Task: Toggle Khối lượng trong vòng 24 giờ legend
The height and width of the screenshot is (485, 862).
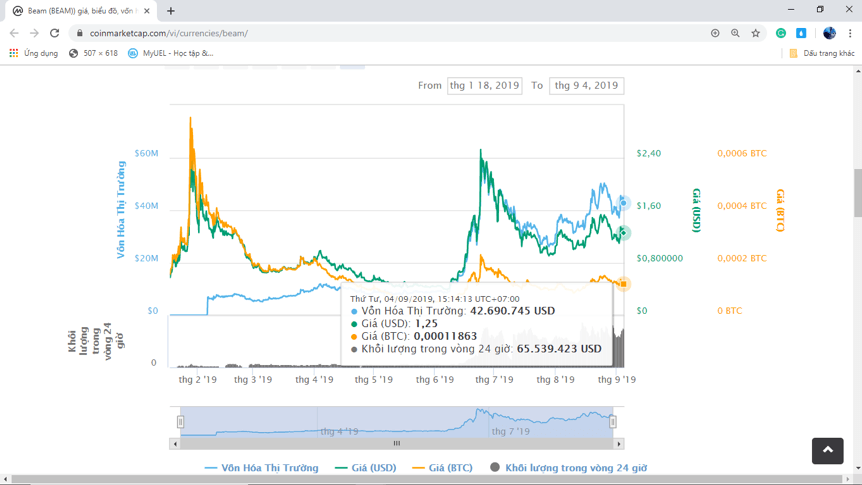Action: coord(568,467)
